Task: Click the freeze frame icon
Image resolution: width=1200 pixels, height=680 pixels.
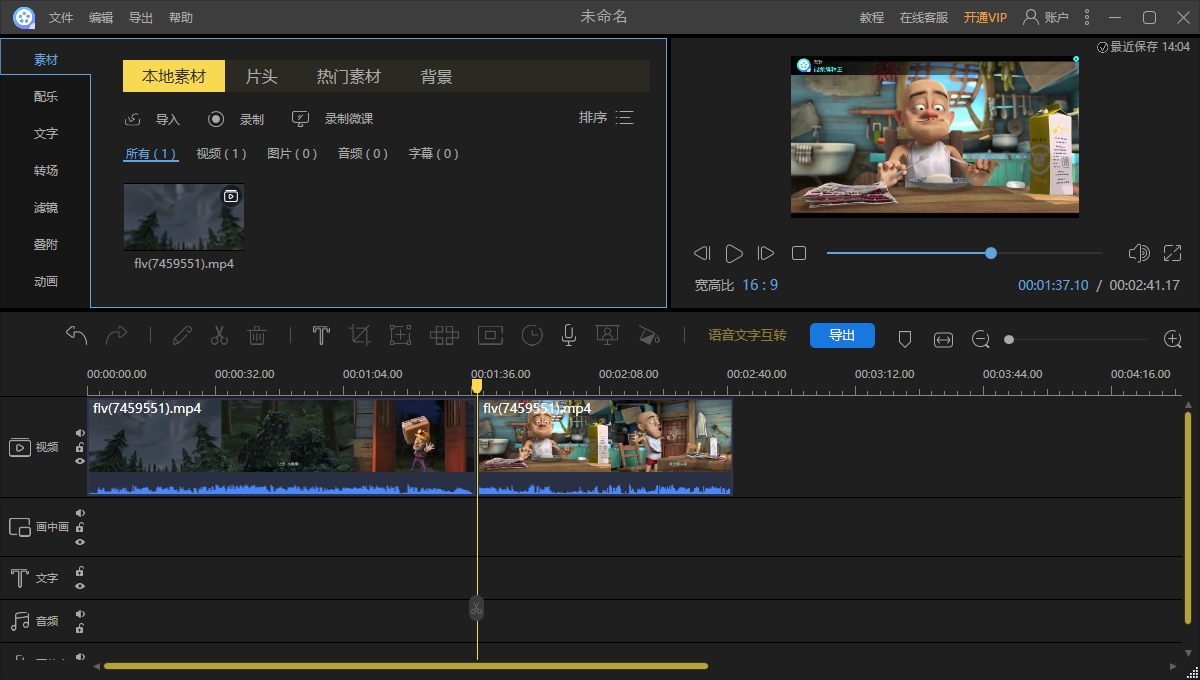Action: (490, 336)
